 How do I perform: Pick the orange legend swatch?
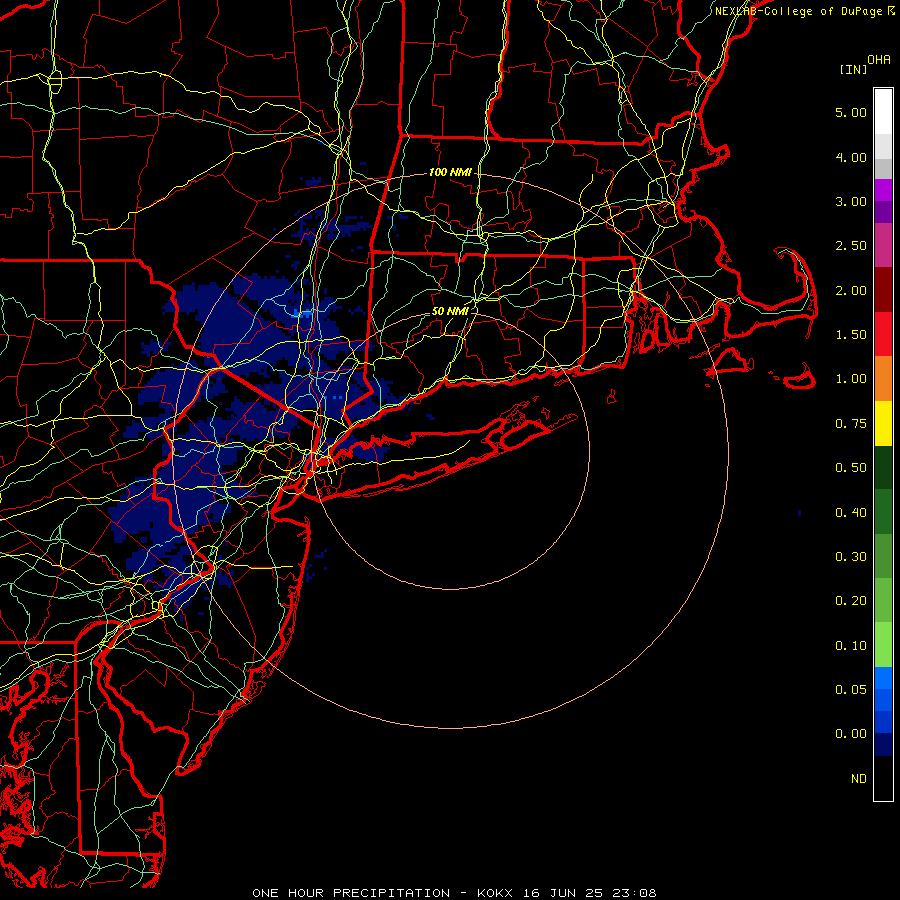[x=883, y=378]
